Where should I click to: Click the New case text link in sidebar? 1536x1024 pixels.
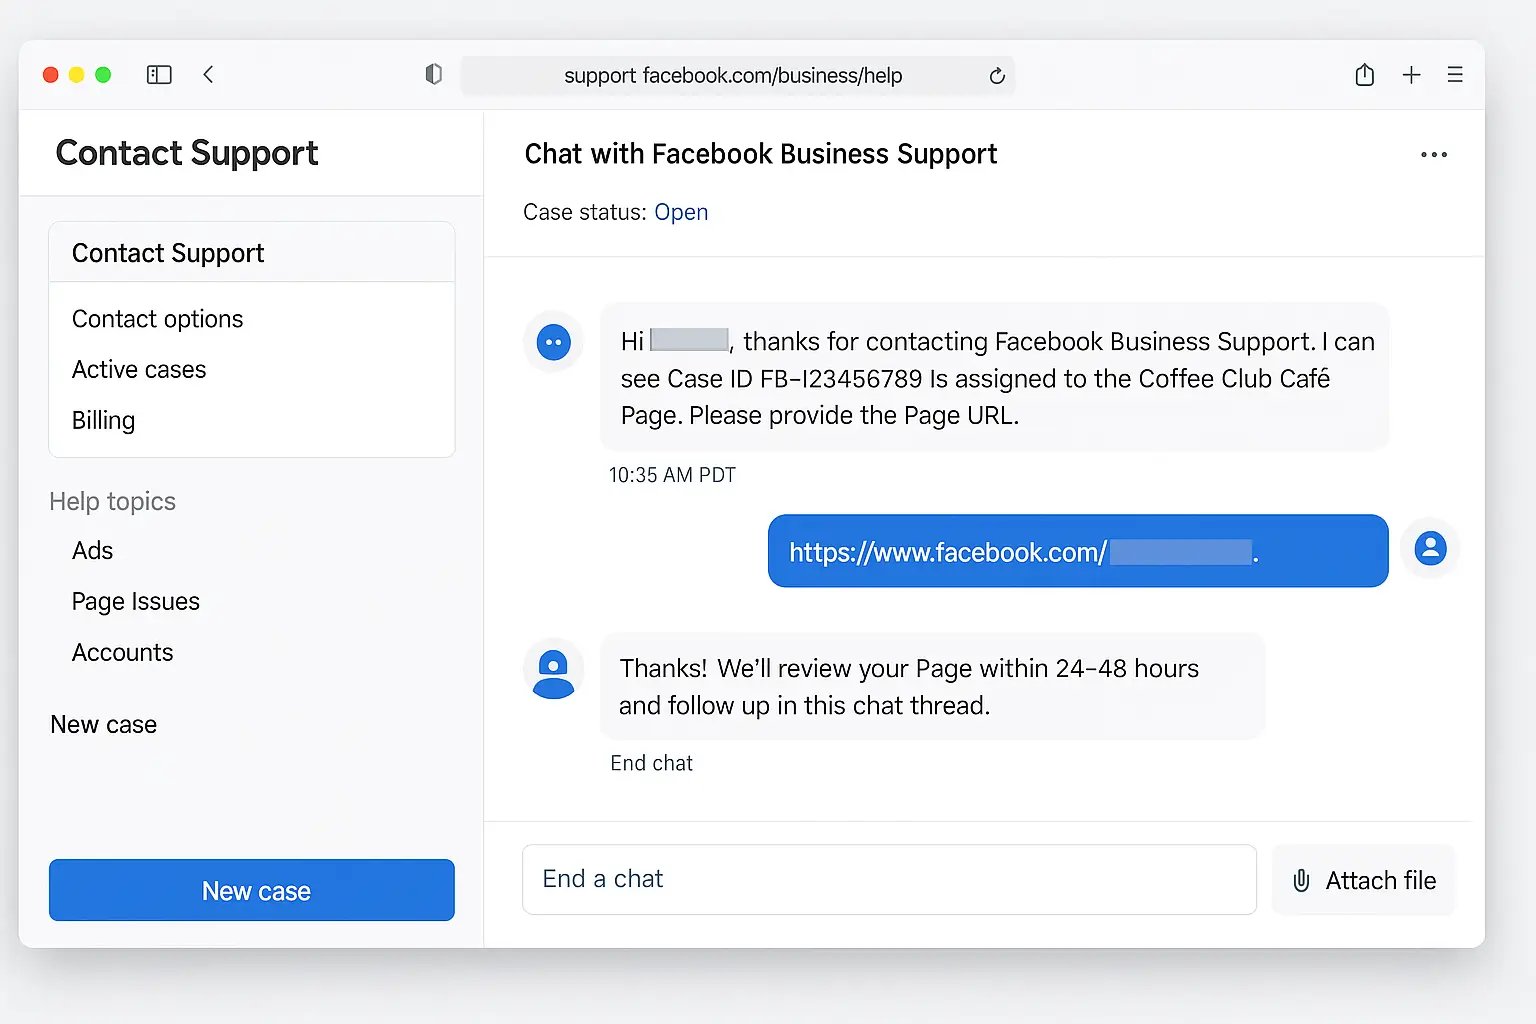[104, 725]
